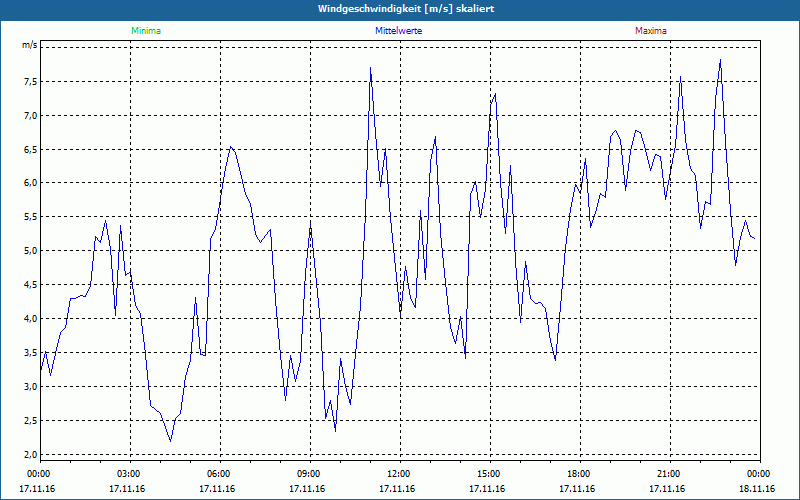Screen dimensions: 800x500
Task: Click the curve minimum near 04:20
Action: click(170, 441)
